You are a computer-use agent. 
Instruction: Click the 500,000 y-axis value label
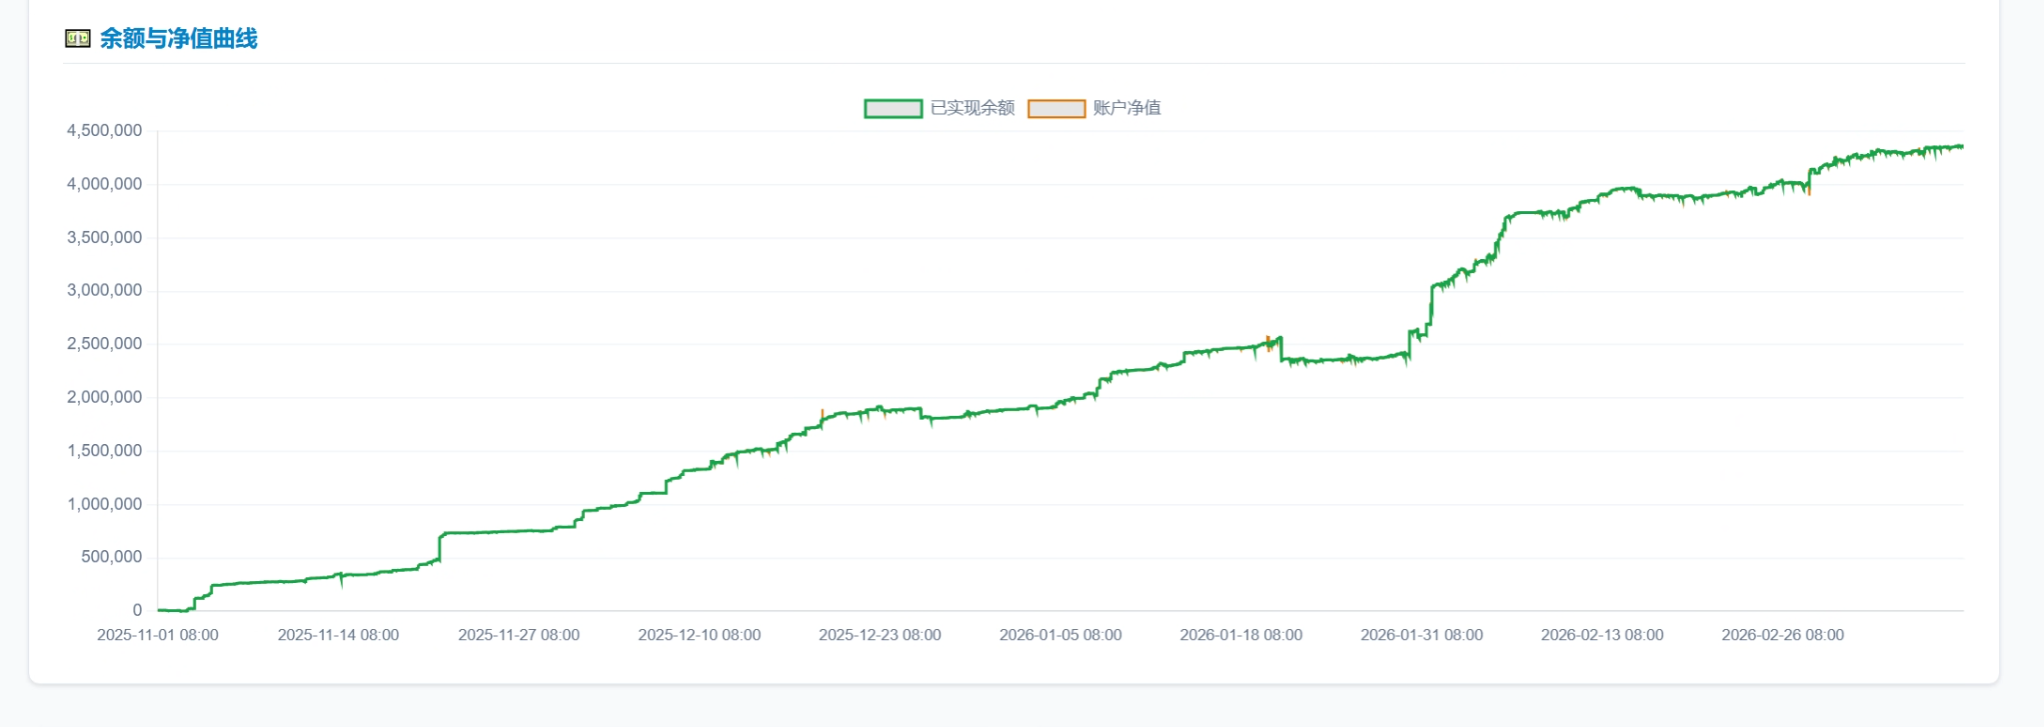click(112, 557)
